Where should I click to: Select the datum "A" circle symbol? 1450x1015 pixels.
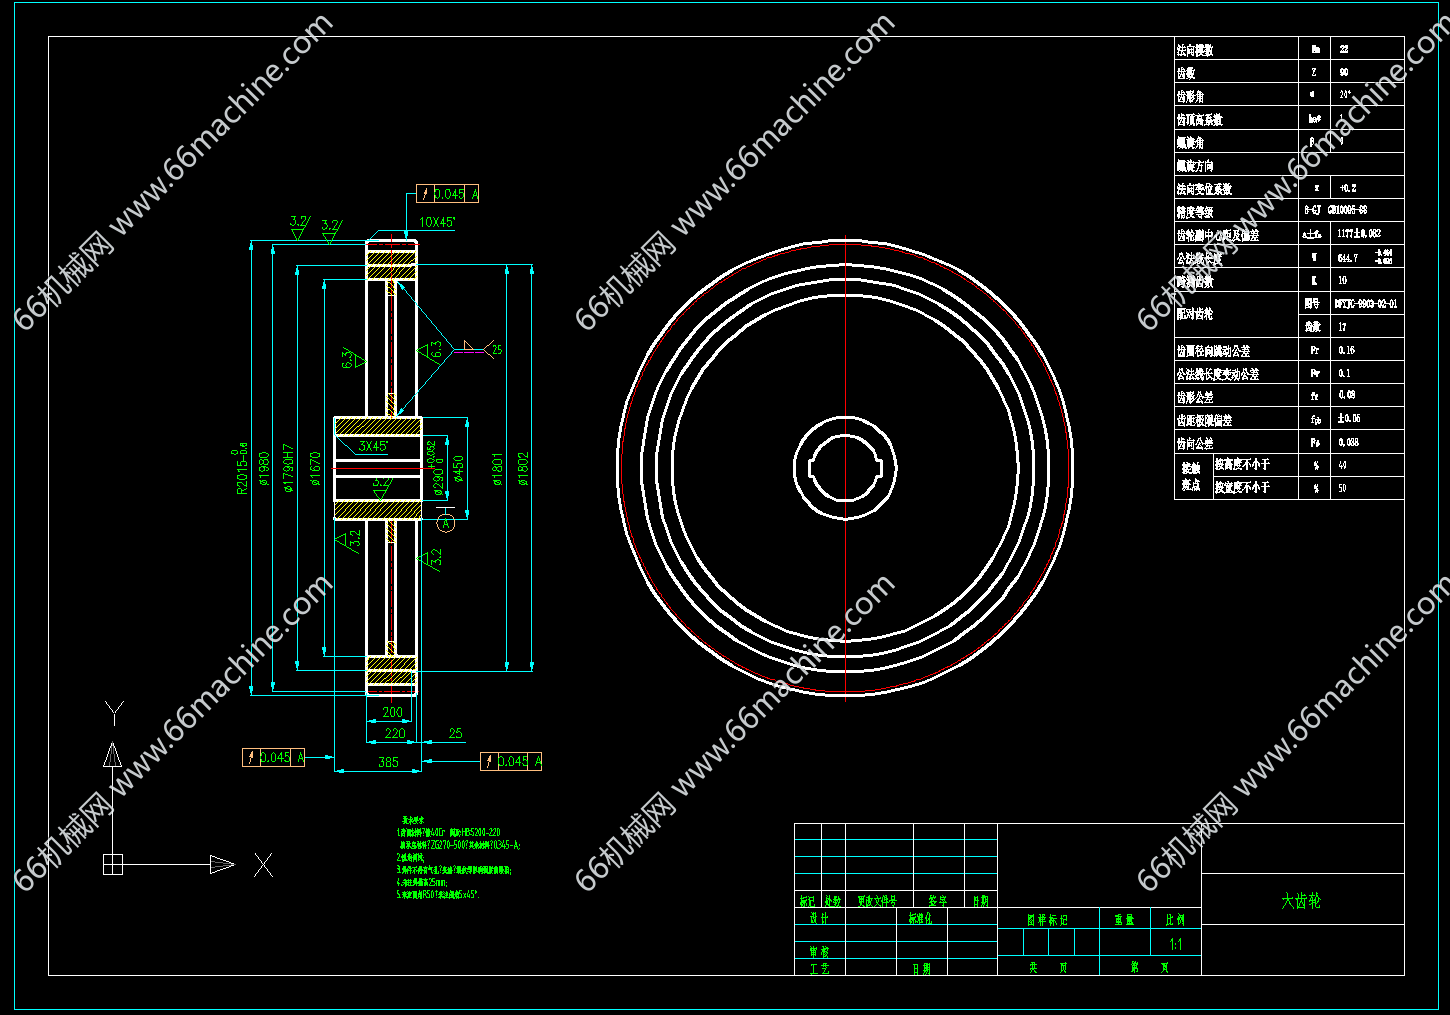[x=446, y=522]
